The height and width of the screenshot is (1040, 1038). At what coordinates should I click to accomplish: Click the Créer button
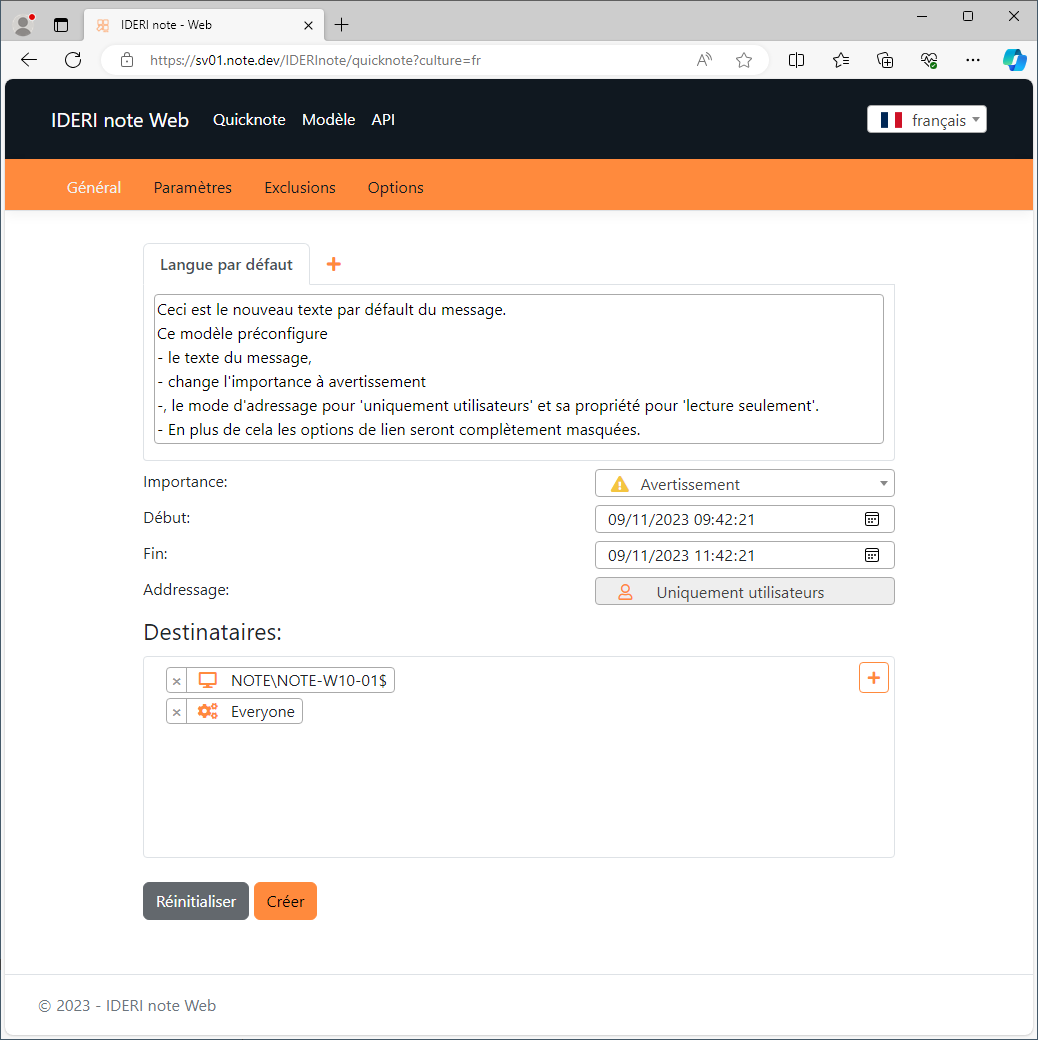285,901
